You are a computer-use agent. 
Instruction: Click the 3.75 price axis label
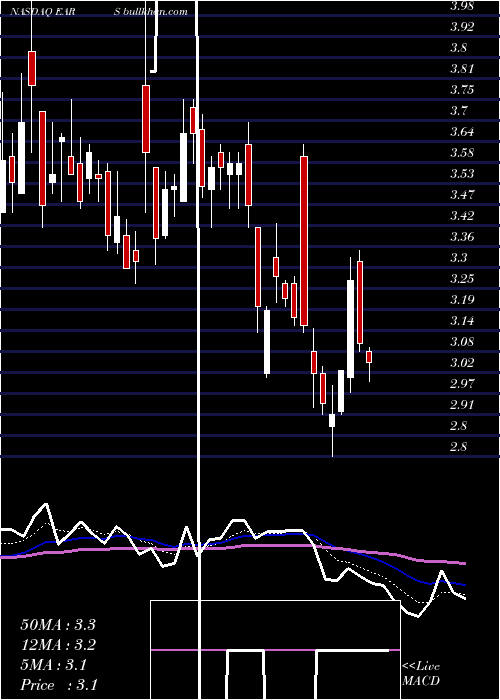coord(462,90)
